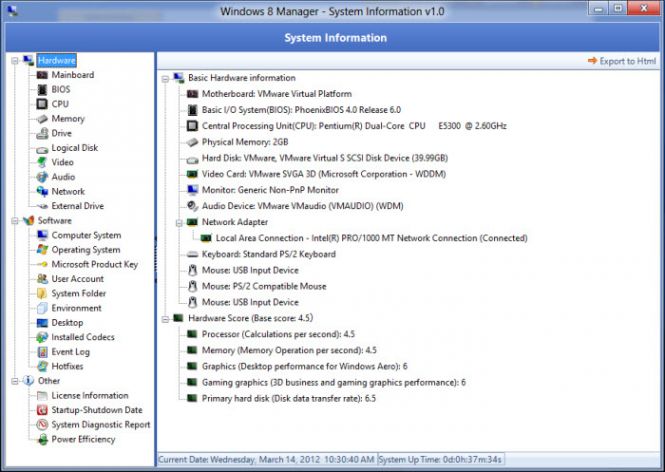Screen dimensions: 665x472
Task: Click the Video icon in sidebar
Action: (42, 162)
